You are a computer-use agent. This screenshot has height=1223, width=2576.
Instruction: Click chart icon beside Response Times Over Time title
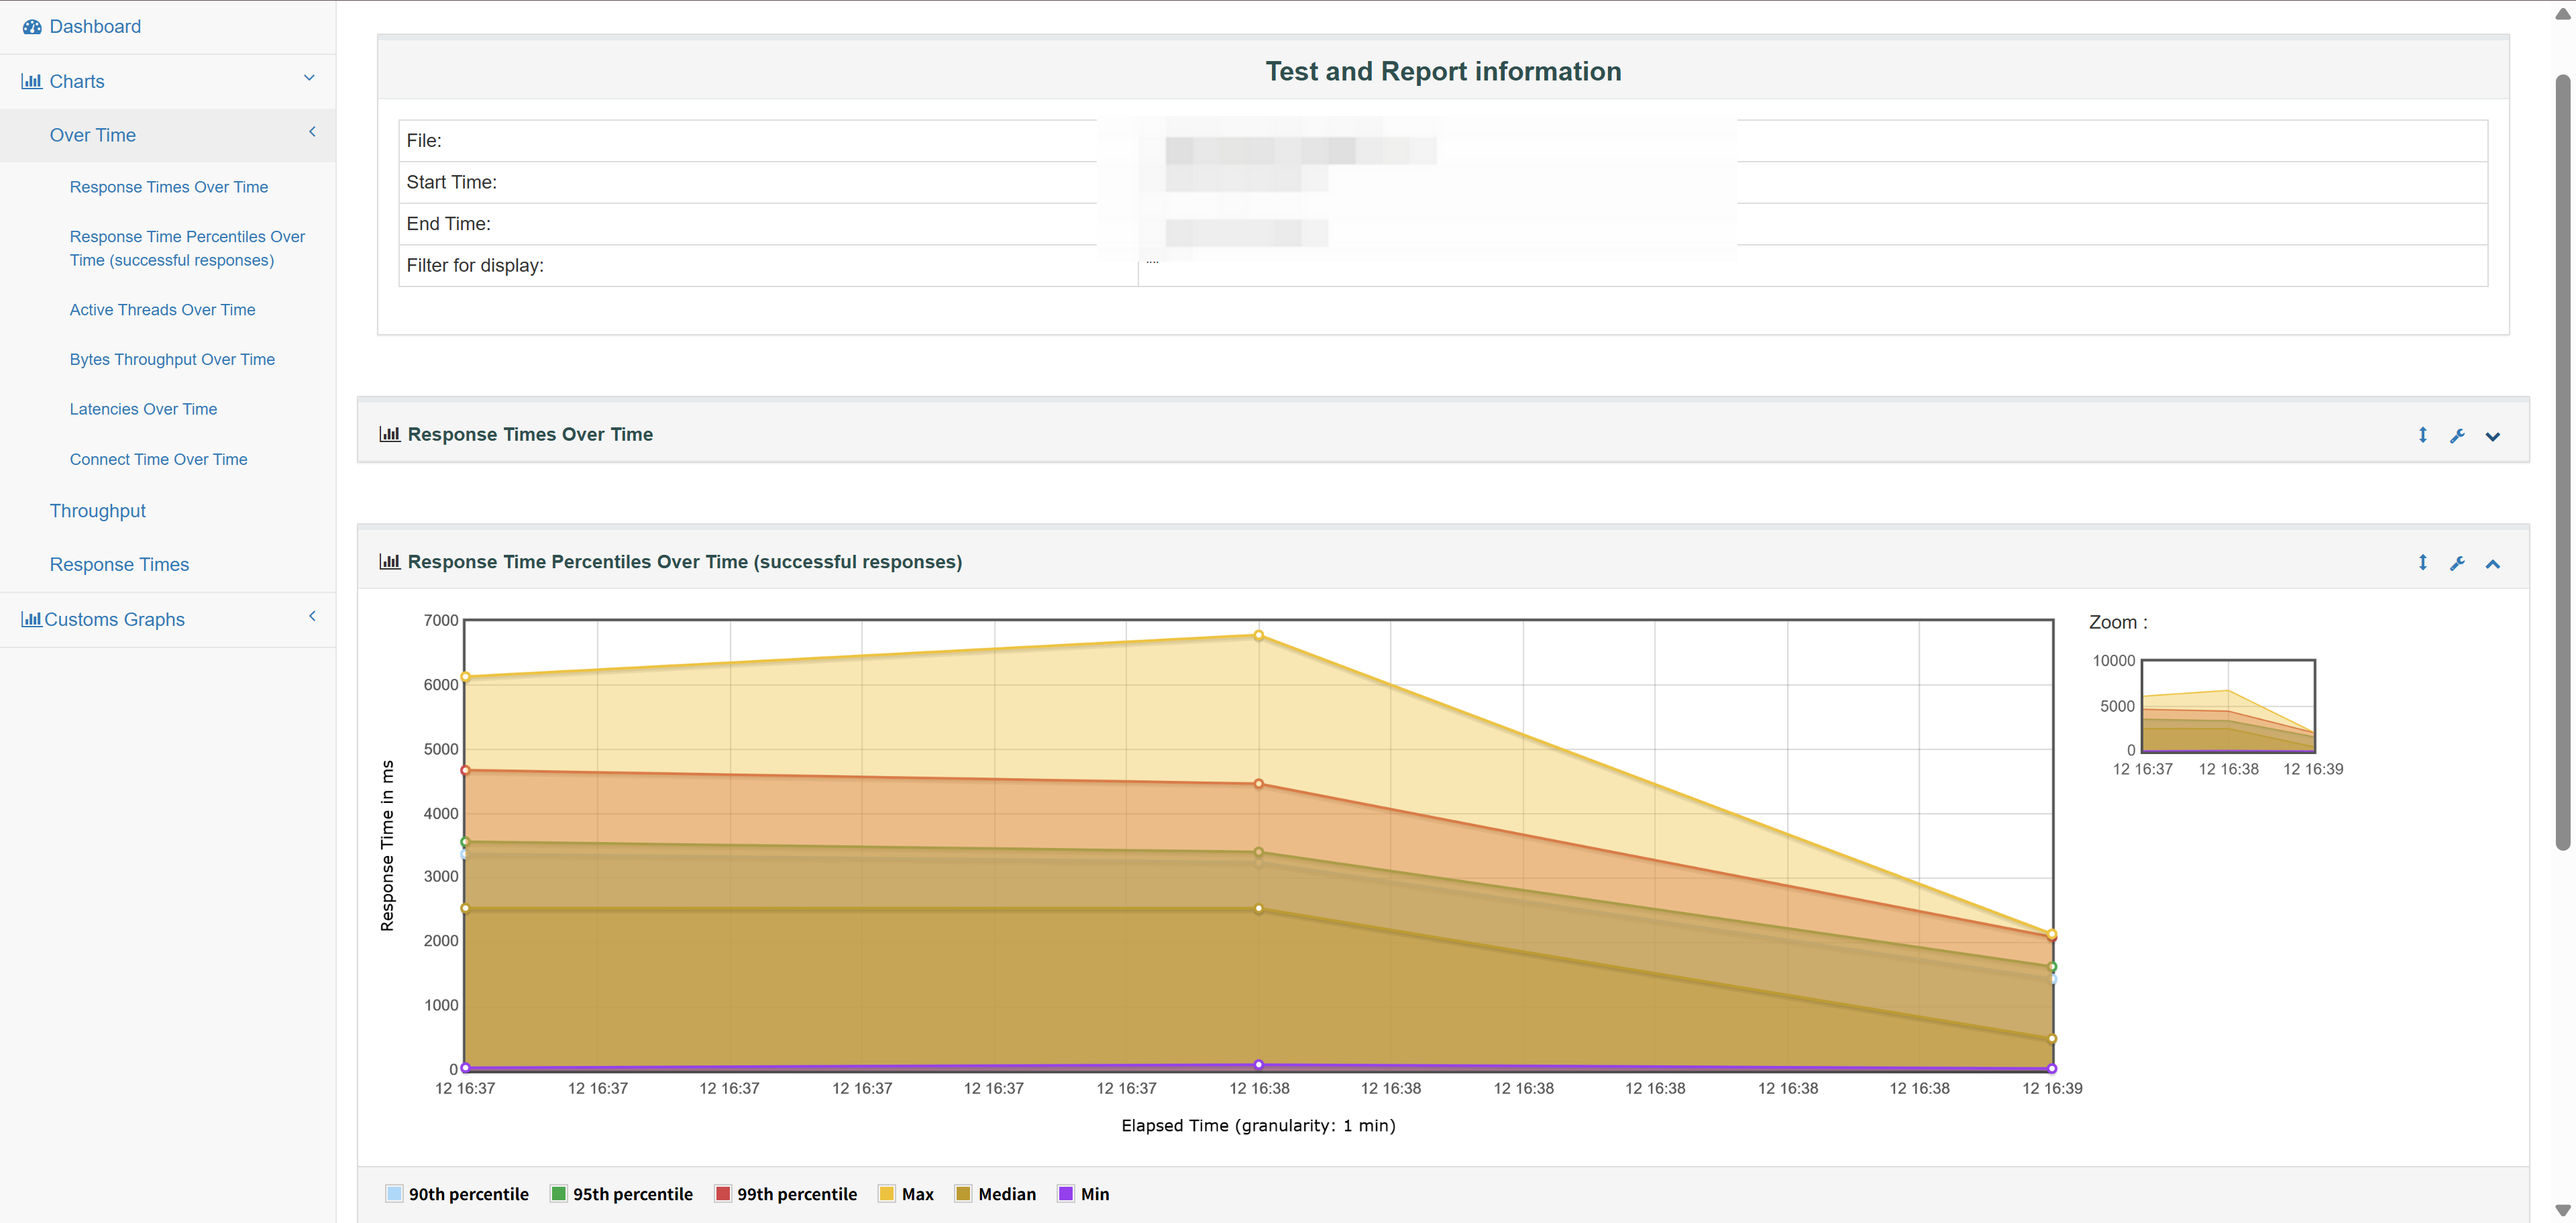pyautogui.click(x=390, y=434)
